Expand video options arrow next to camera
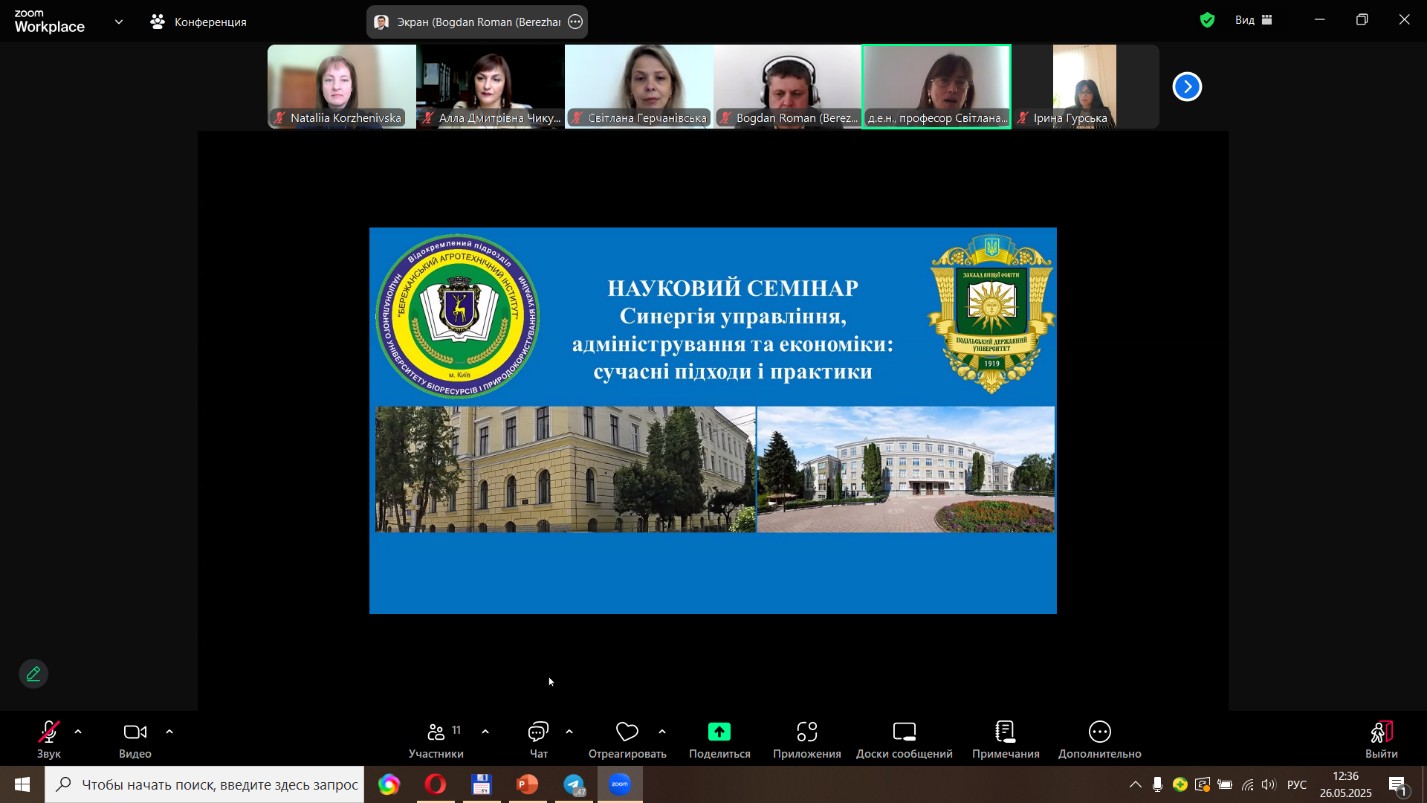The image size is (1427, 803). tap(169, 732)
